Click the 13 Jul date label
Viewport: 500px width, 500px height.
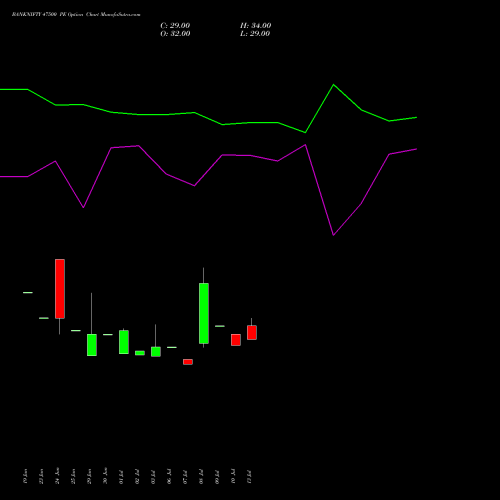tap(249, 477)
